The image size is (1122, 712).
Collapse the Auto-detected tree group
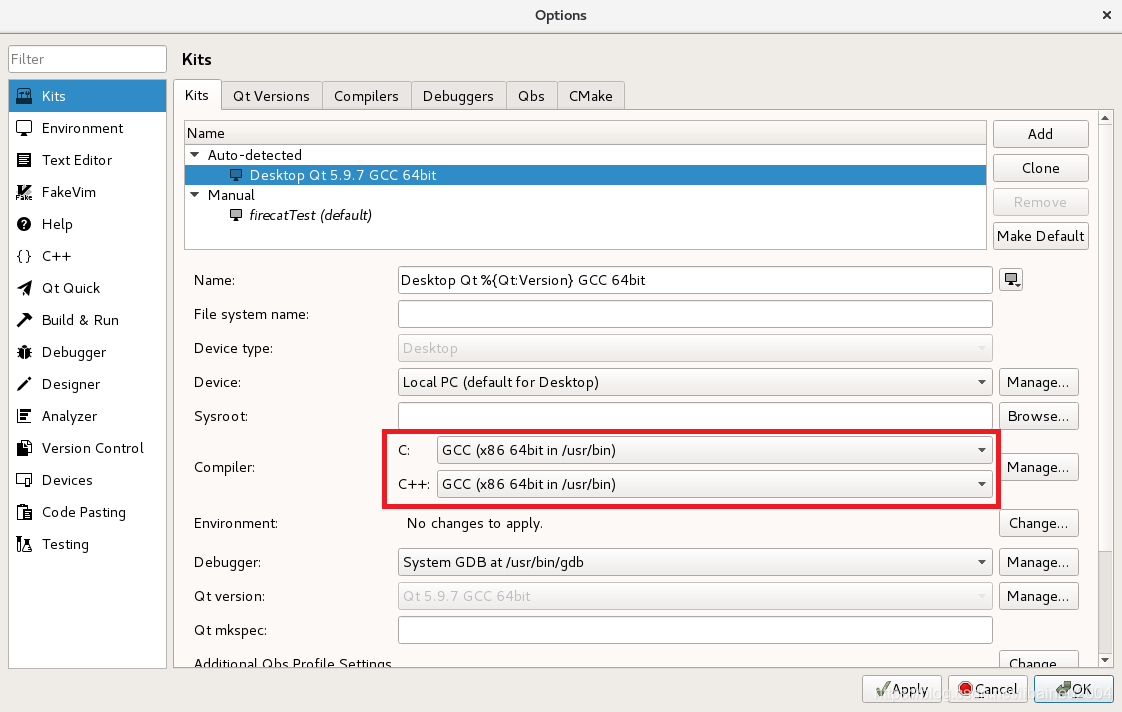[195, 155]
